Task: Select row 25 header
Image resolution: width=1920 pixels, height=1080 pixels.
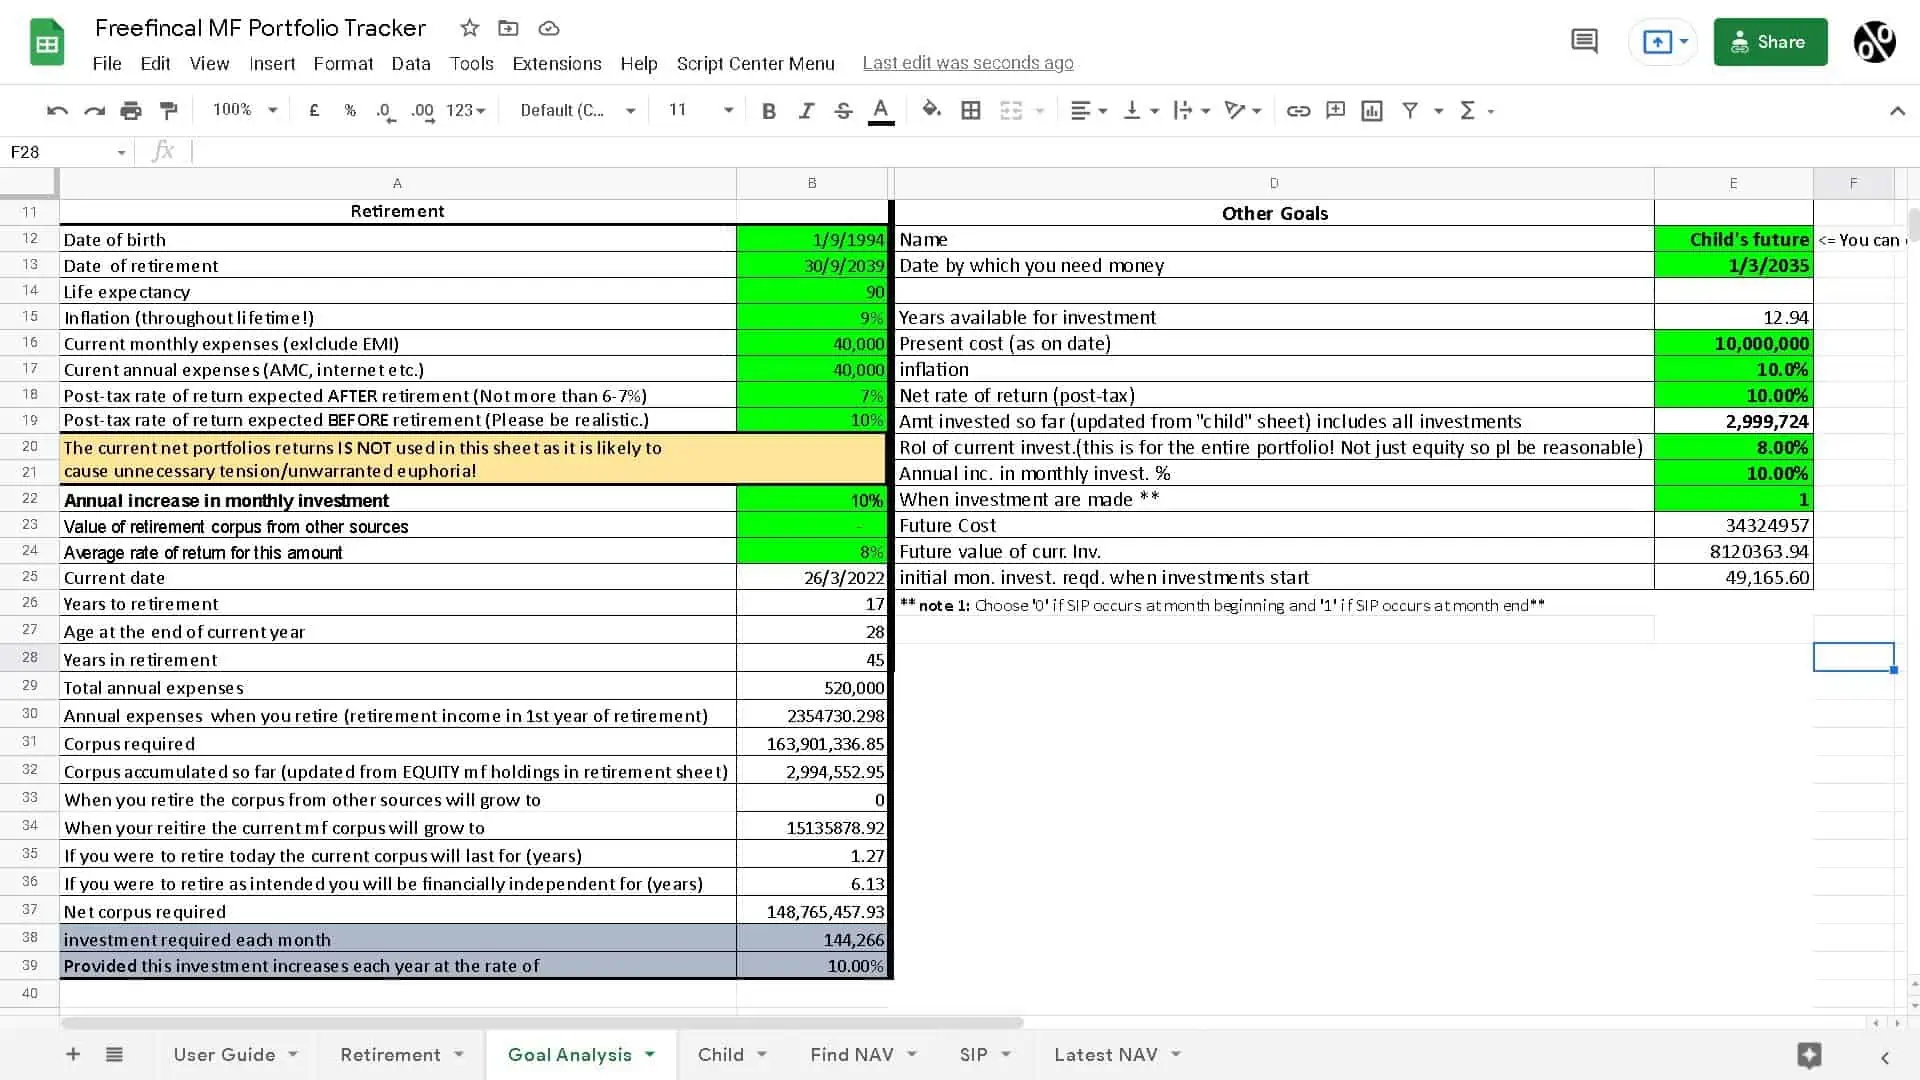Action: coord(30,577)
